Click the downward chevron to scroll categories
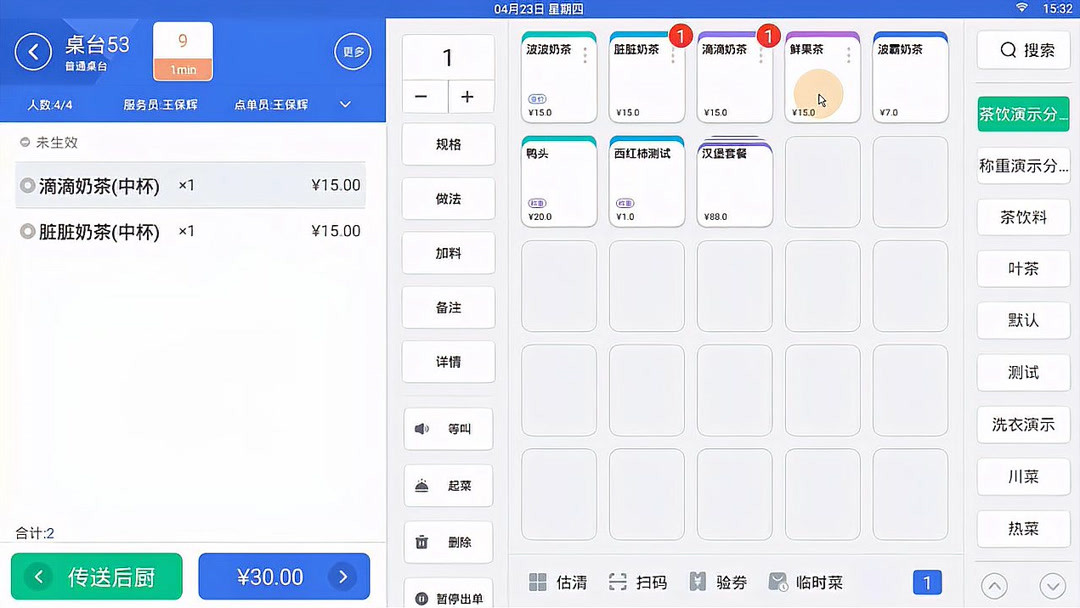The height and width of the screenshot is (608, 1080). click(1052, 585)
